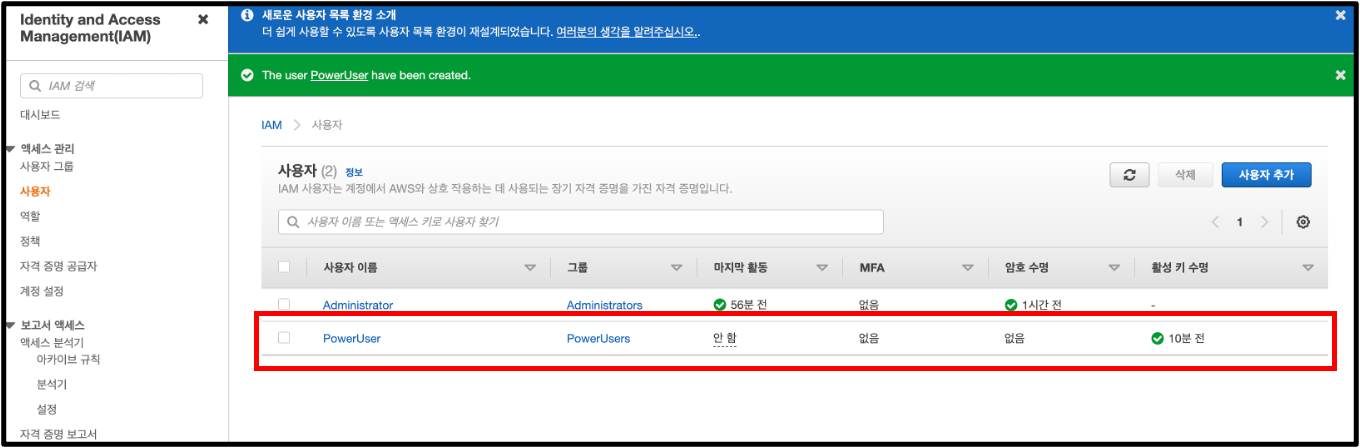Select the PowerUser row checkbox

(284, 338)
